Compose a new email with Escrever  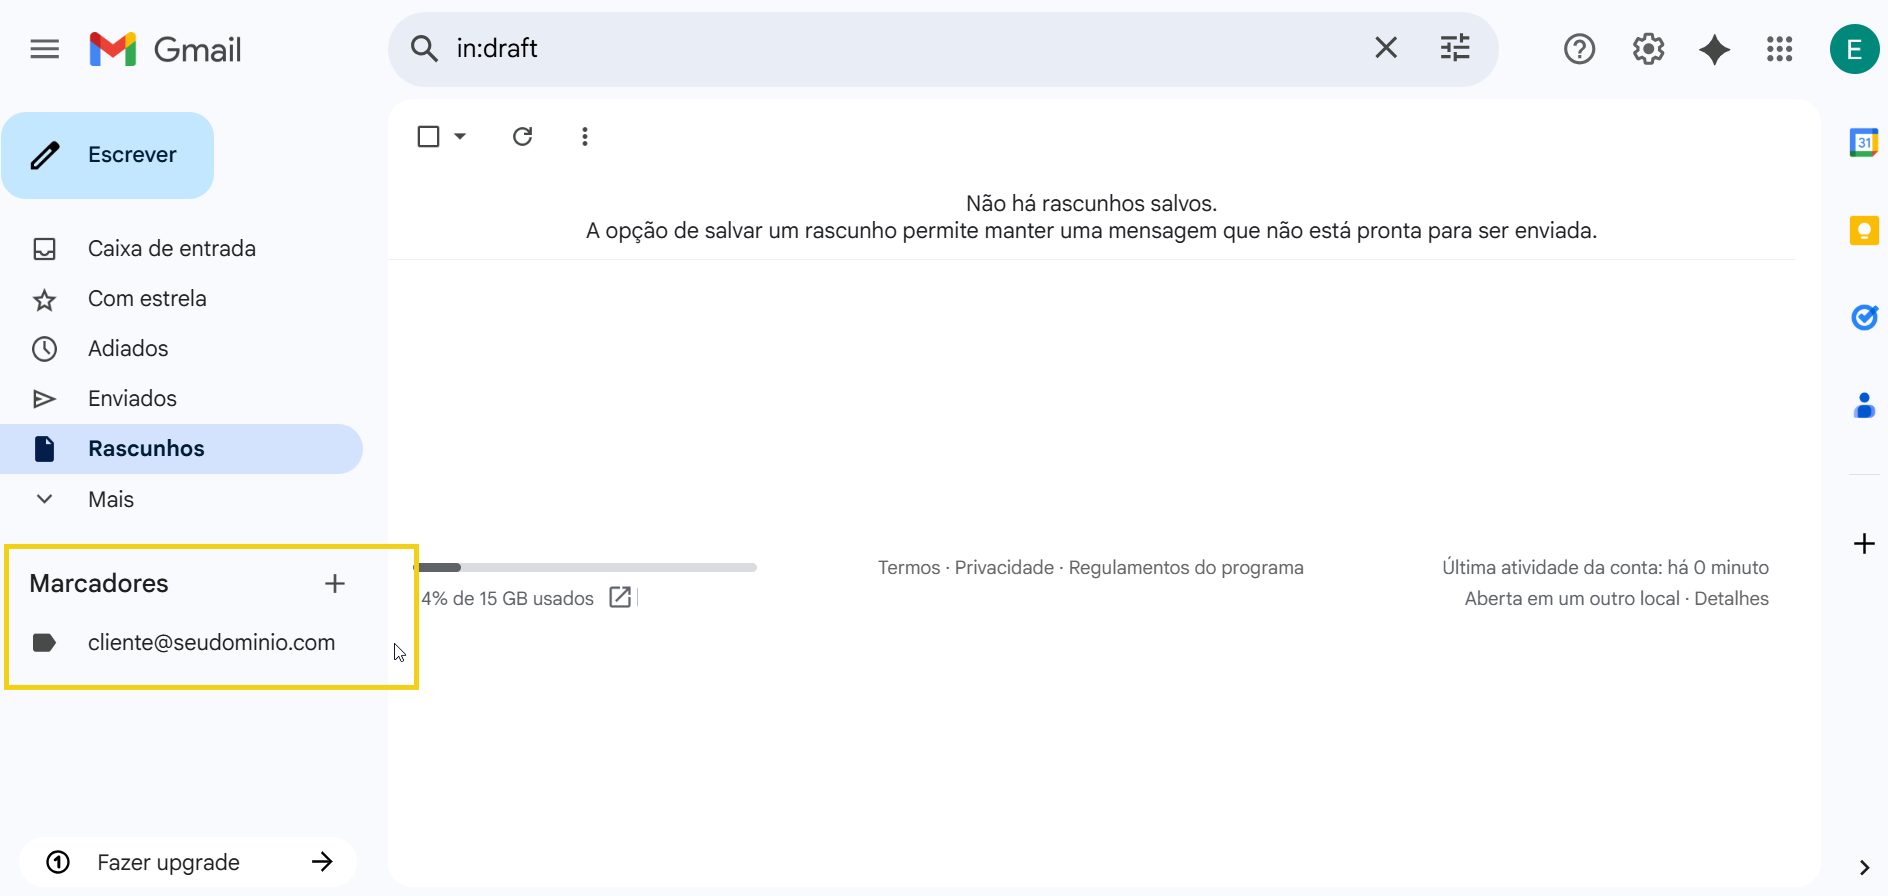(108, 155)
